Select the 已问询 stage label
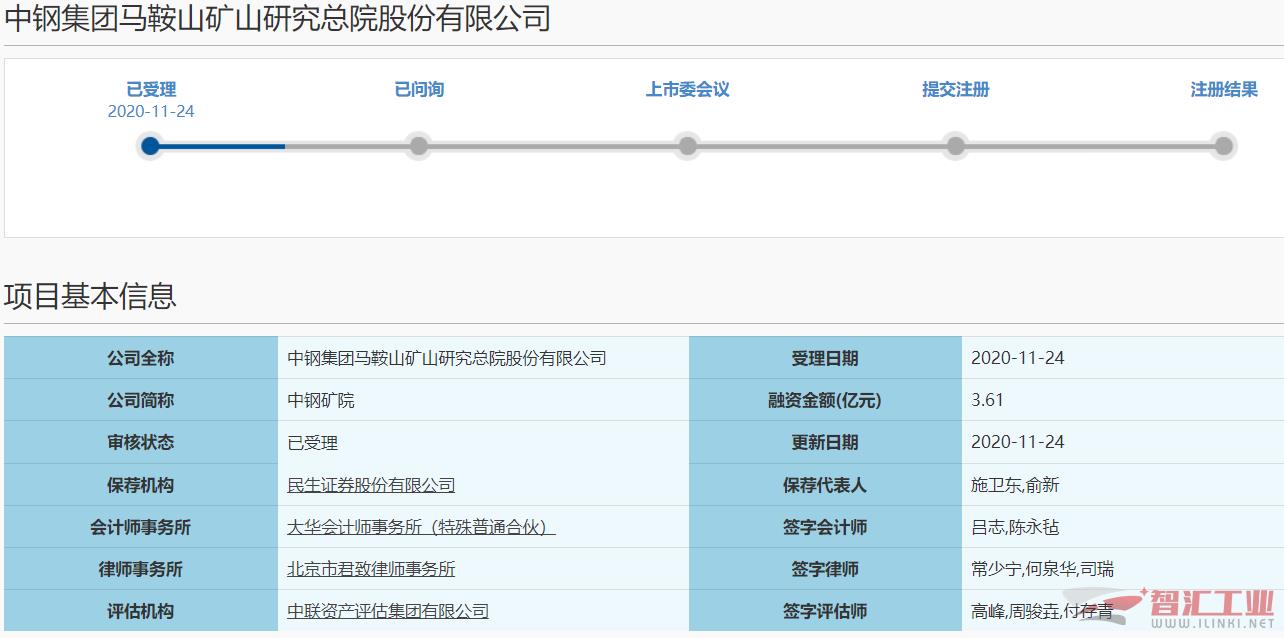1284x638 pixels. pos(419,89)
